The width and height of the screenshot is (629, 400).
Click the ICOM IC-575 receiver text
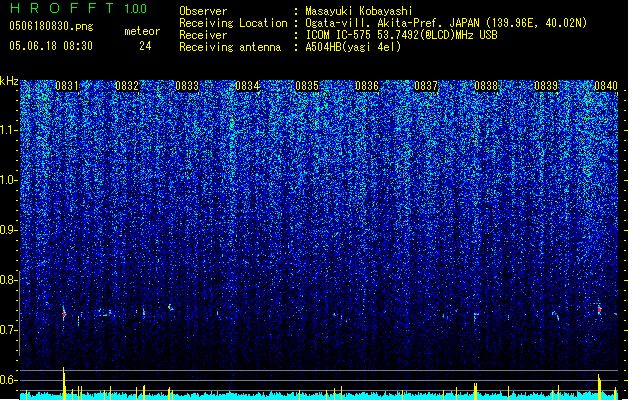pyautogui.click(x=401, y=35)
